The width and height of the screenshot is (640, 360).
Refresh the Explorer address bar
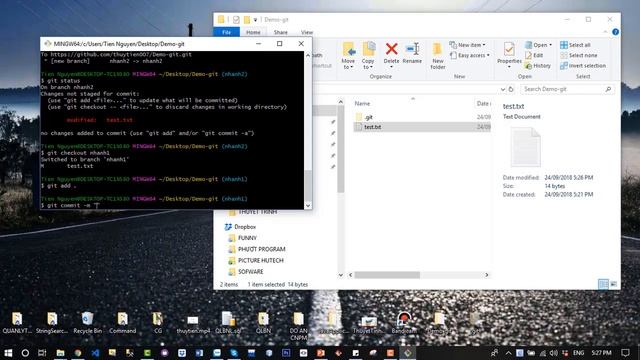pyautogui.click(x=511, y=89)
